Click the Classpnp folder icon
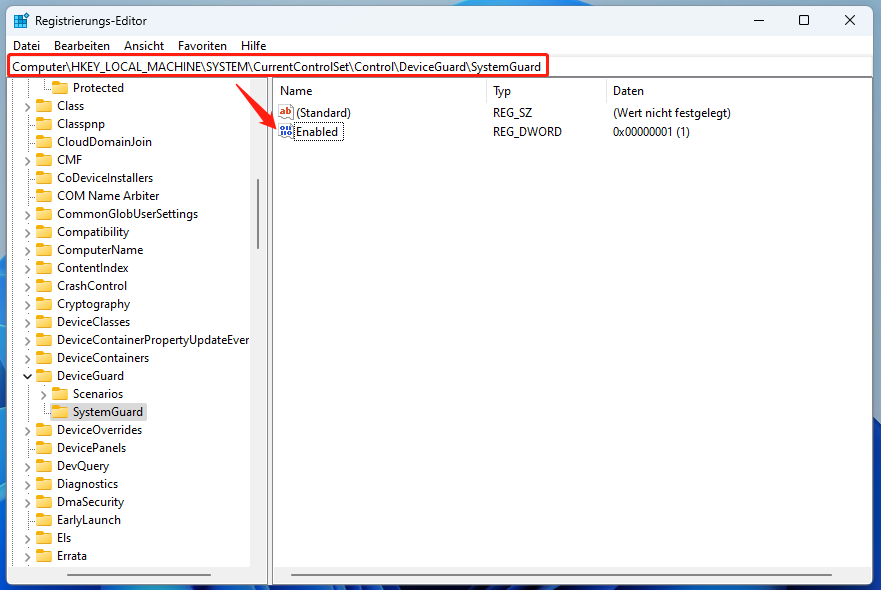 (44, 124)
